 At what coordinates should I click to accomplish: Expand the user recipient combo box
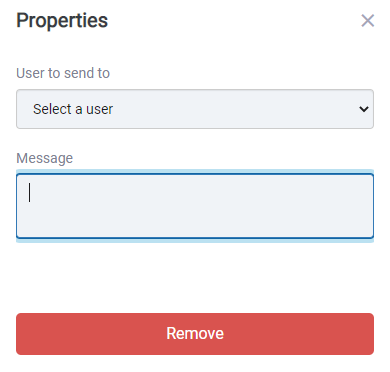(195, 109)
